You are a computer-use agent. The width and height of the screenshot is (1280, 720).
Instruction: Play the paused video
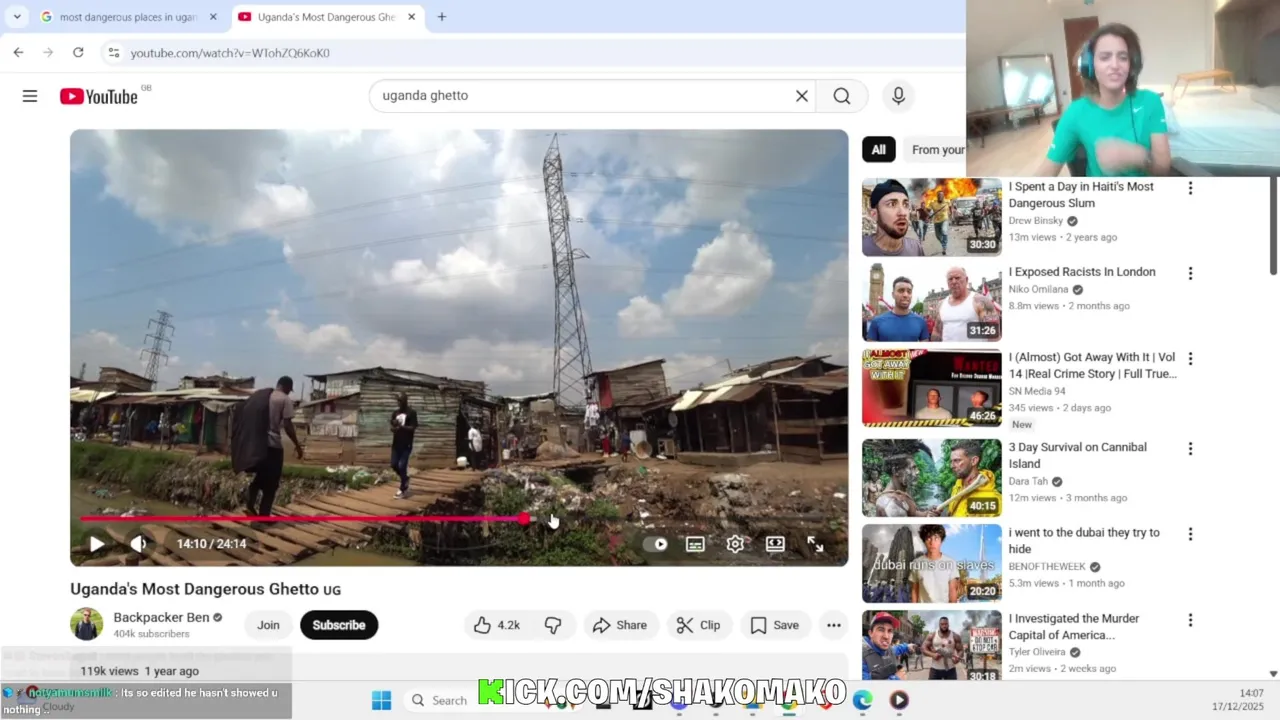[x=96, y=544]
